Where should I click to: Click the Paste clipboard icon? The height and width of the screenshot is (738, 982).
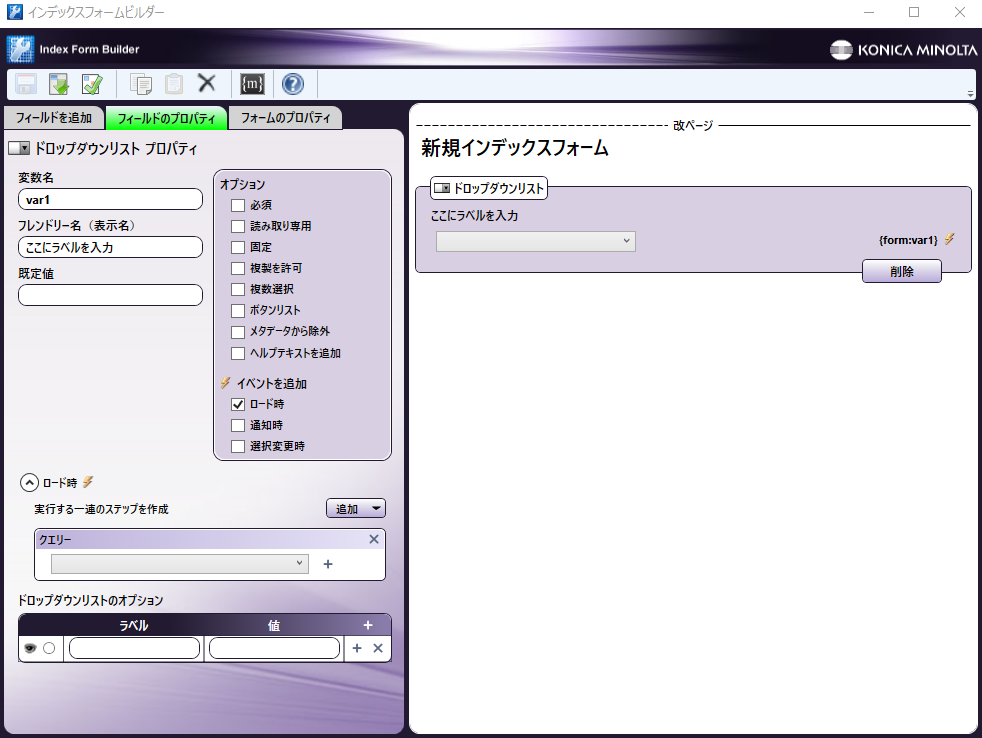pos(173,84)
